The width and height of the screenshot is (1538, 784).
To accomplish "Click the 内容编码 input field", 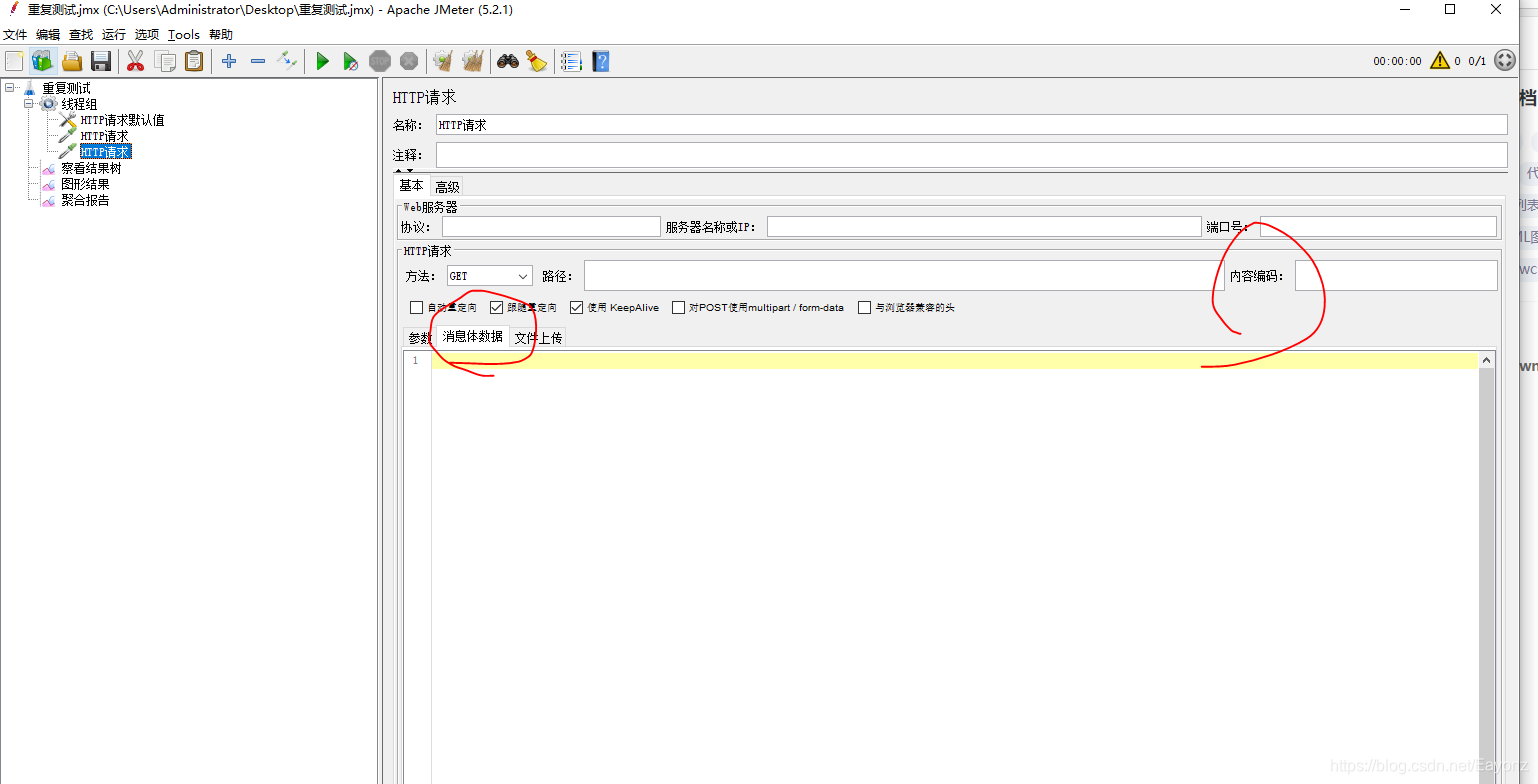I will tap(1396, 276).
